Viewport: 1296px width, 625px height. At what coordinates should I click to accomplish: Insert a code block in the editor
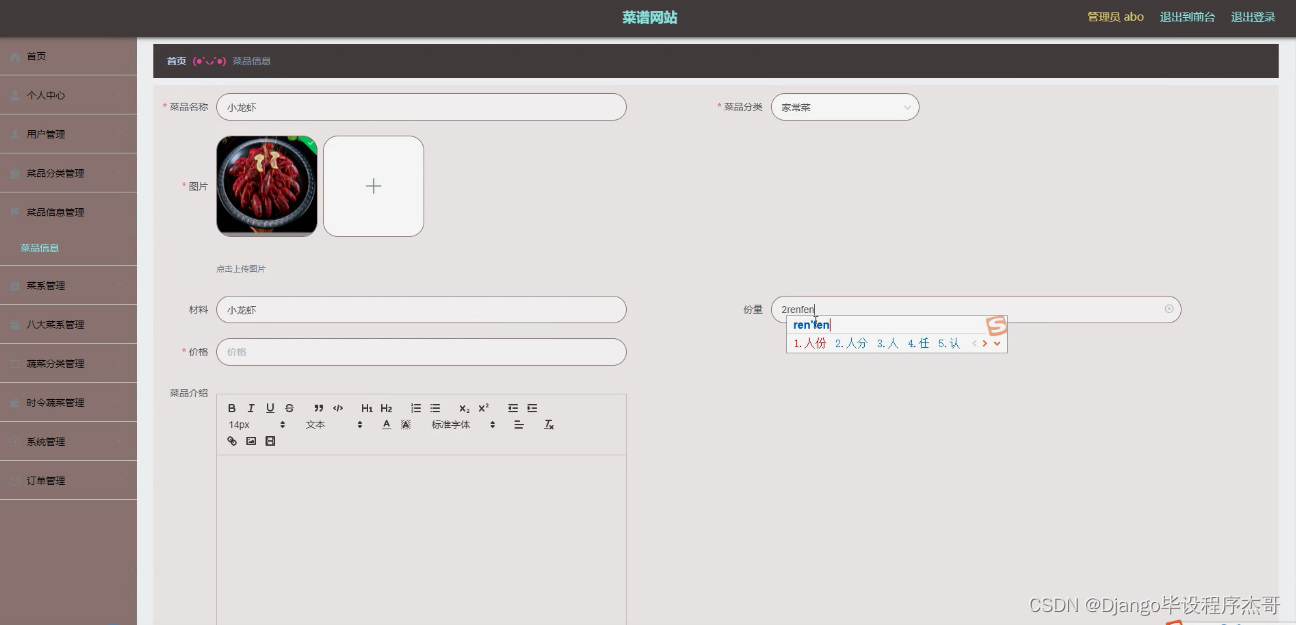(338, 408)
